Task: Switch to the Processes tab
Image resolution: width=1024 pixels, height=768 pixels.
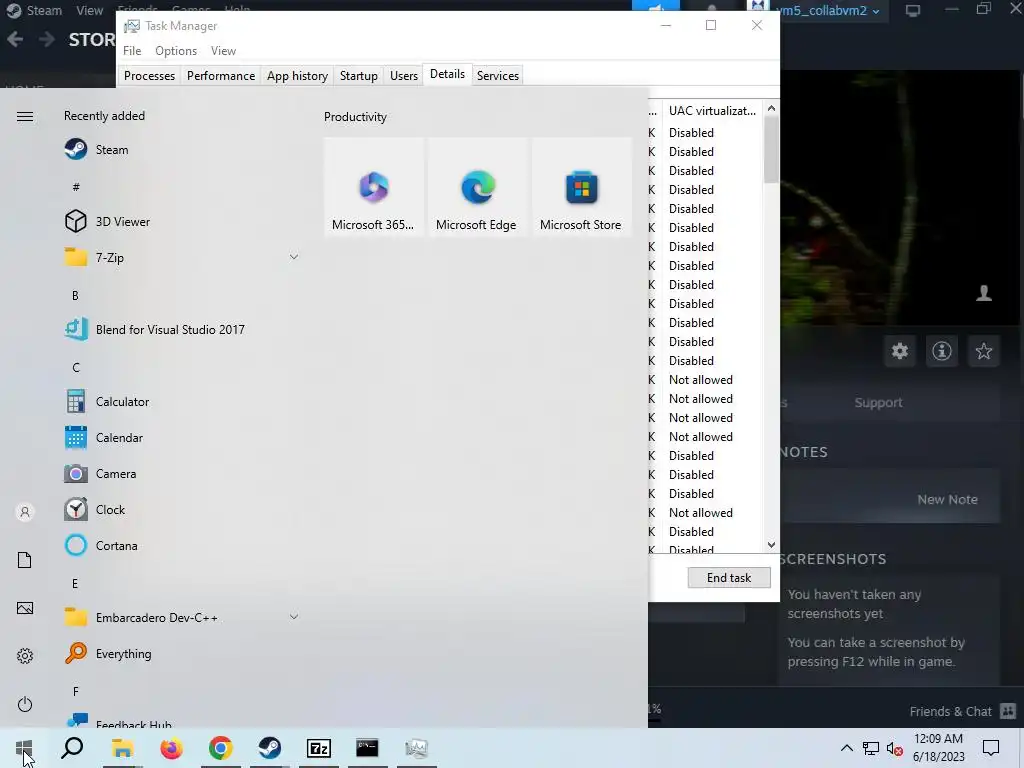Action: (x=150, y=76)
